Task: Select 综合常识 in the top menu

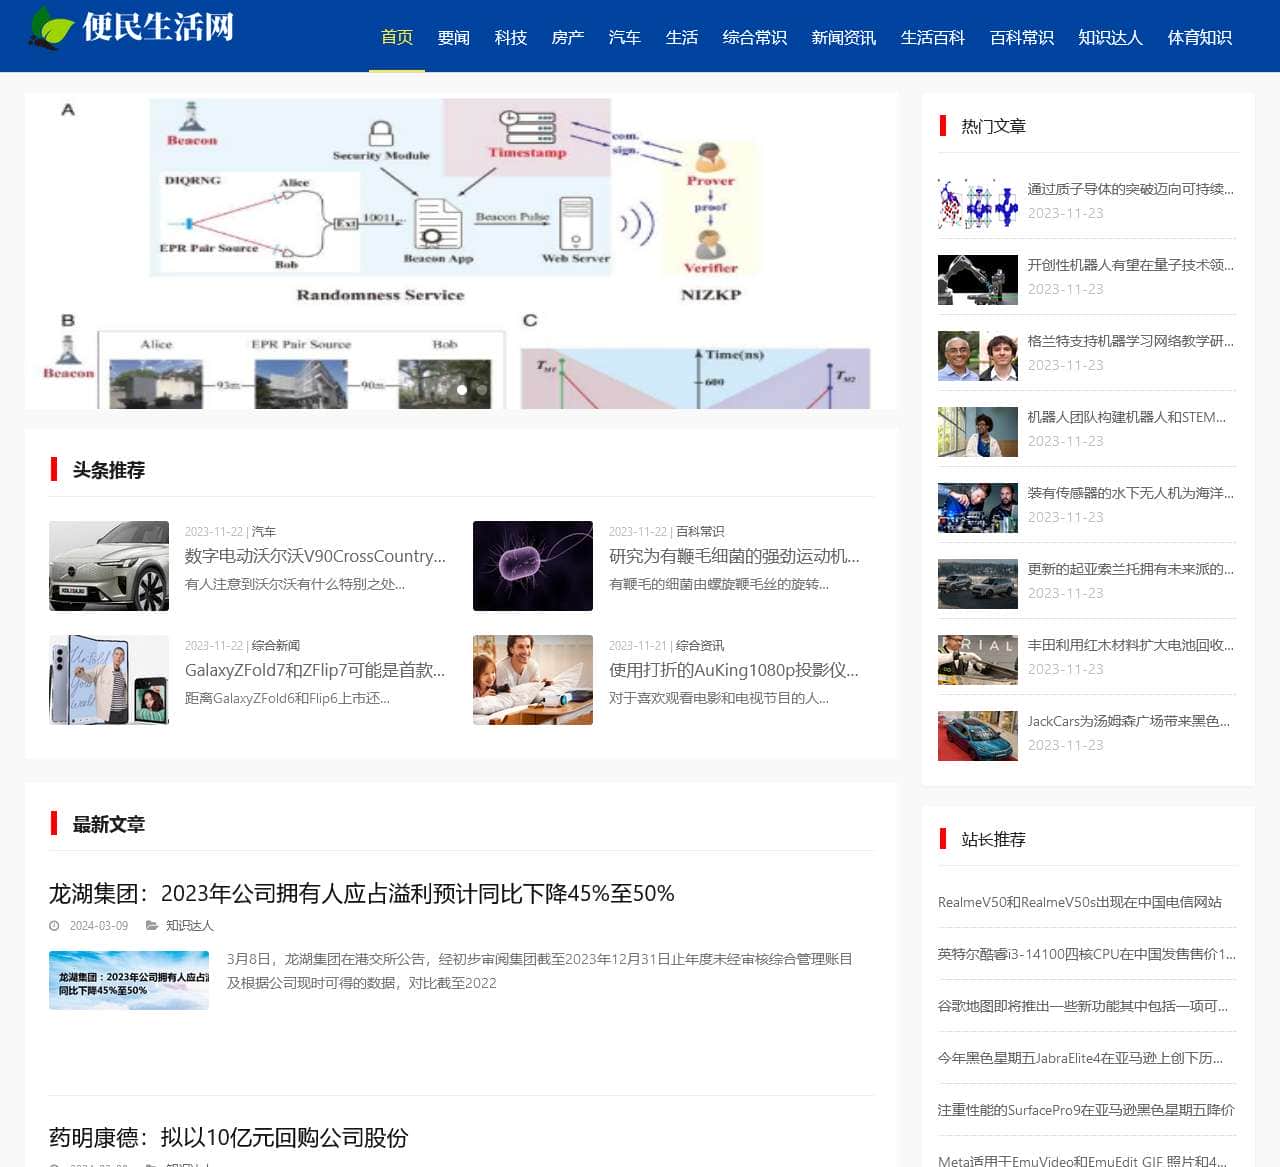Action: 755,37
